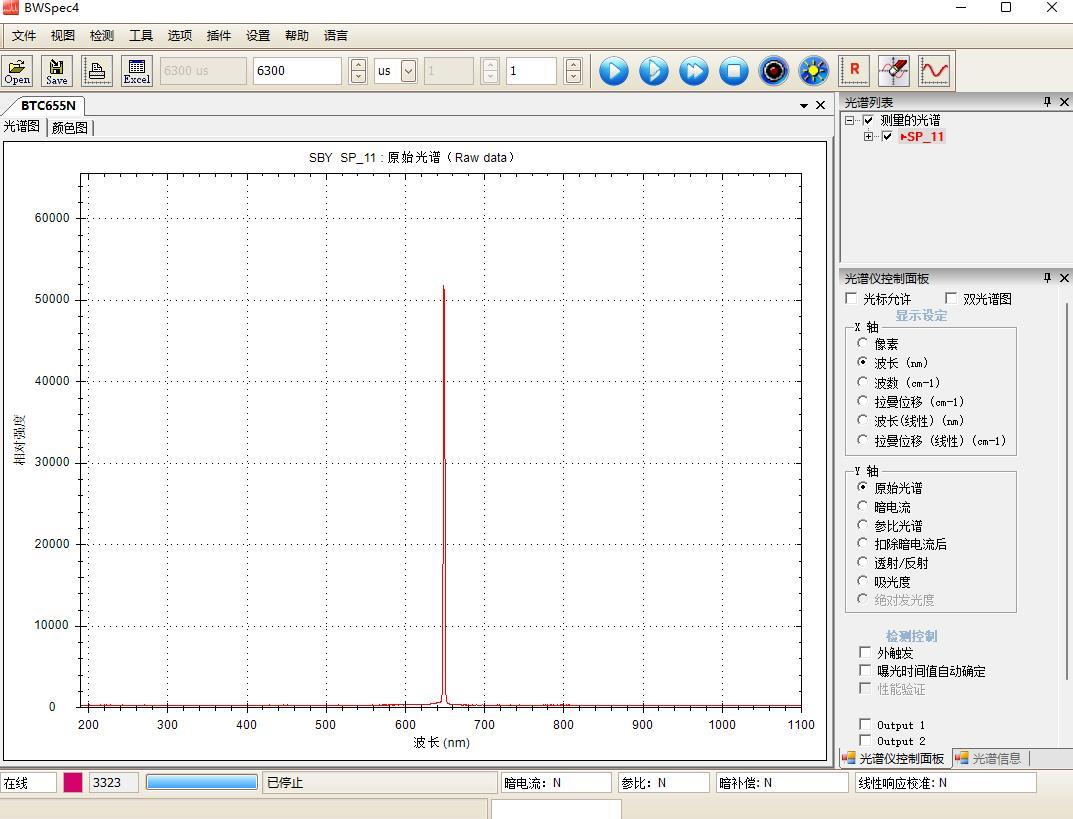Export data with the Excel icon
The image size is (1073, 819).
[x=137, y=70]
